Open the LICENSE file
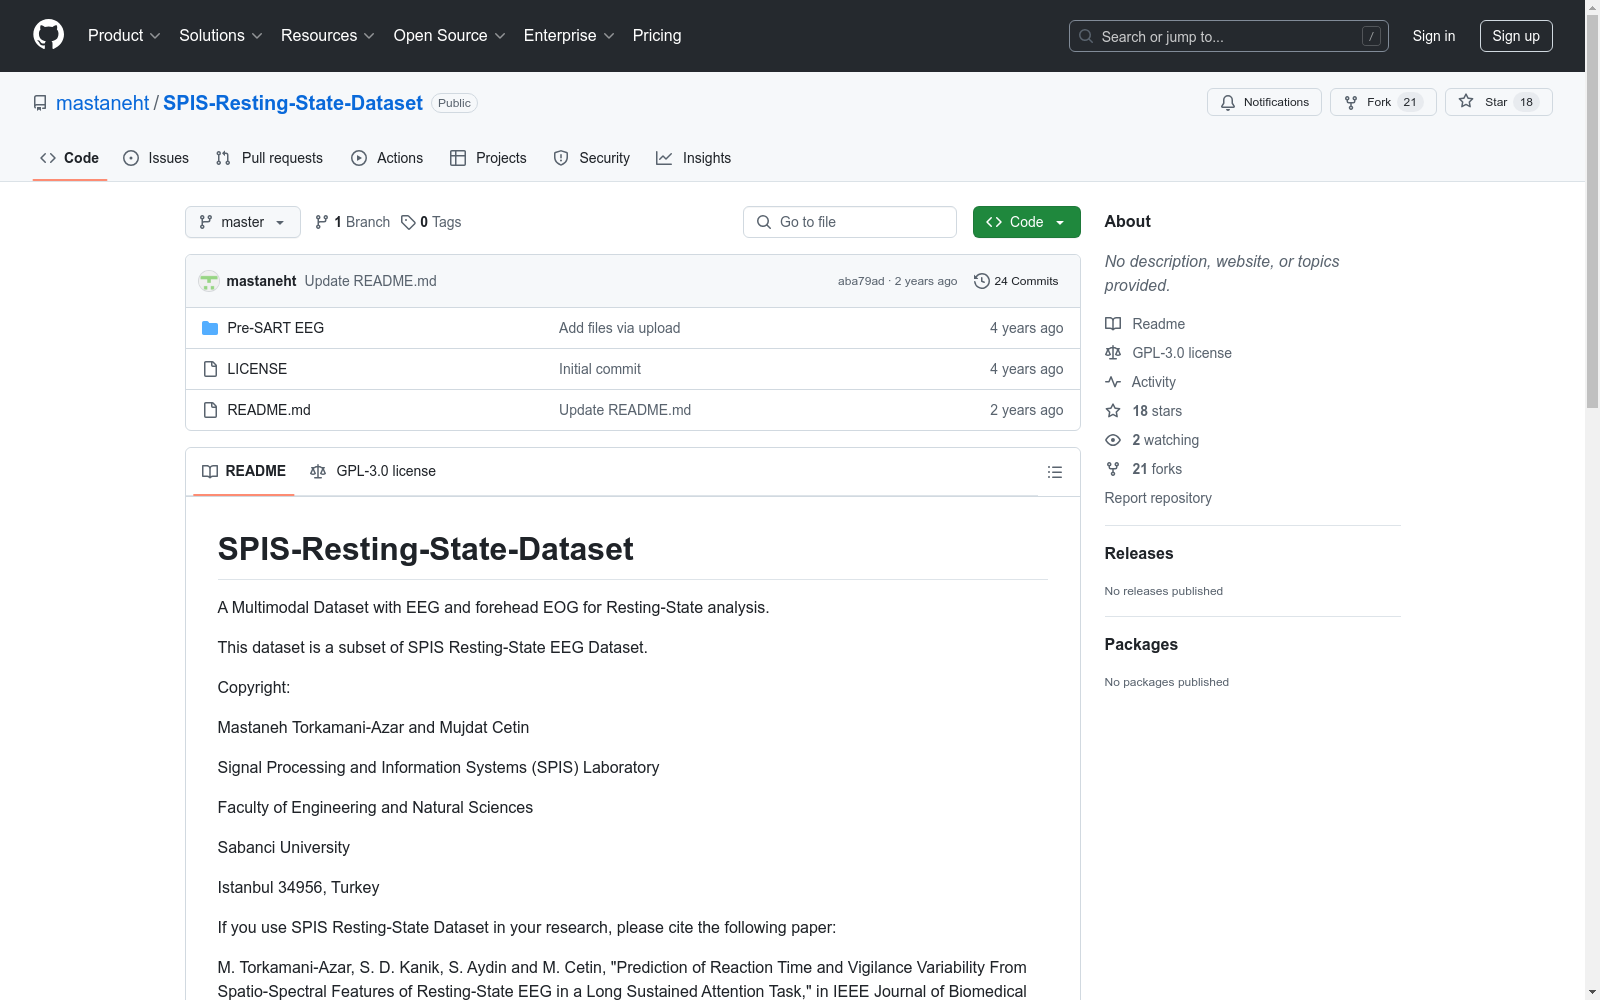 click(257, 369)
